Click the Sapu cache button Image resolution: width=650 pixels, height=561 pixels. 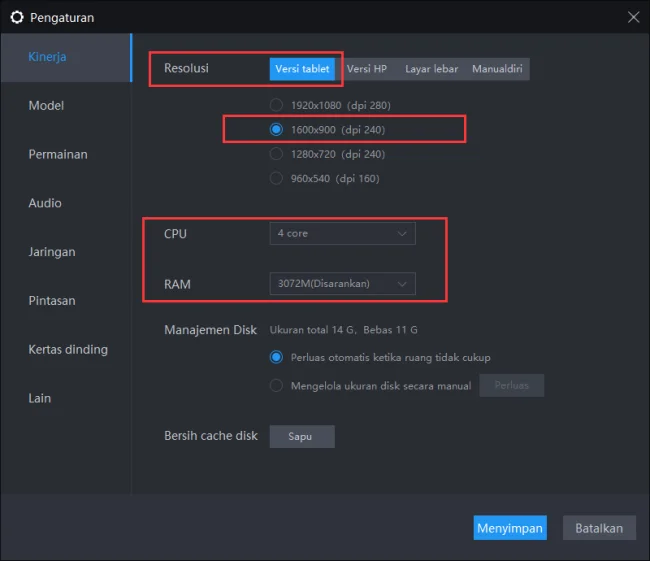click(302, 437)
